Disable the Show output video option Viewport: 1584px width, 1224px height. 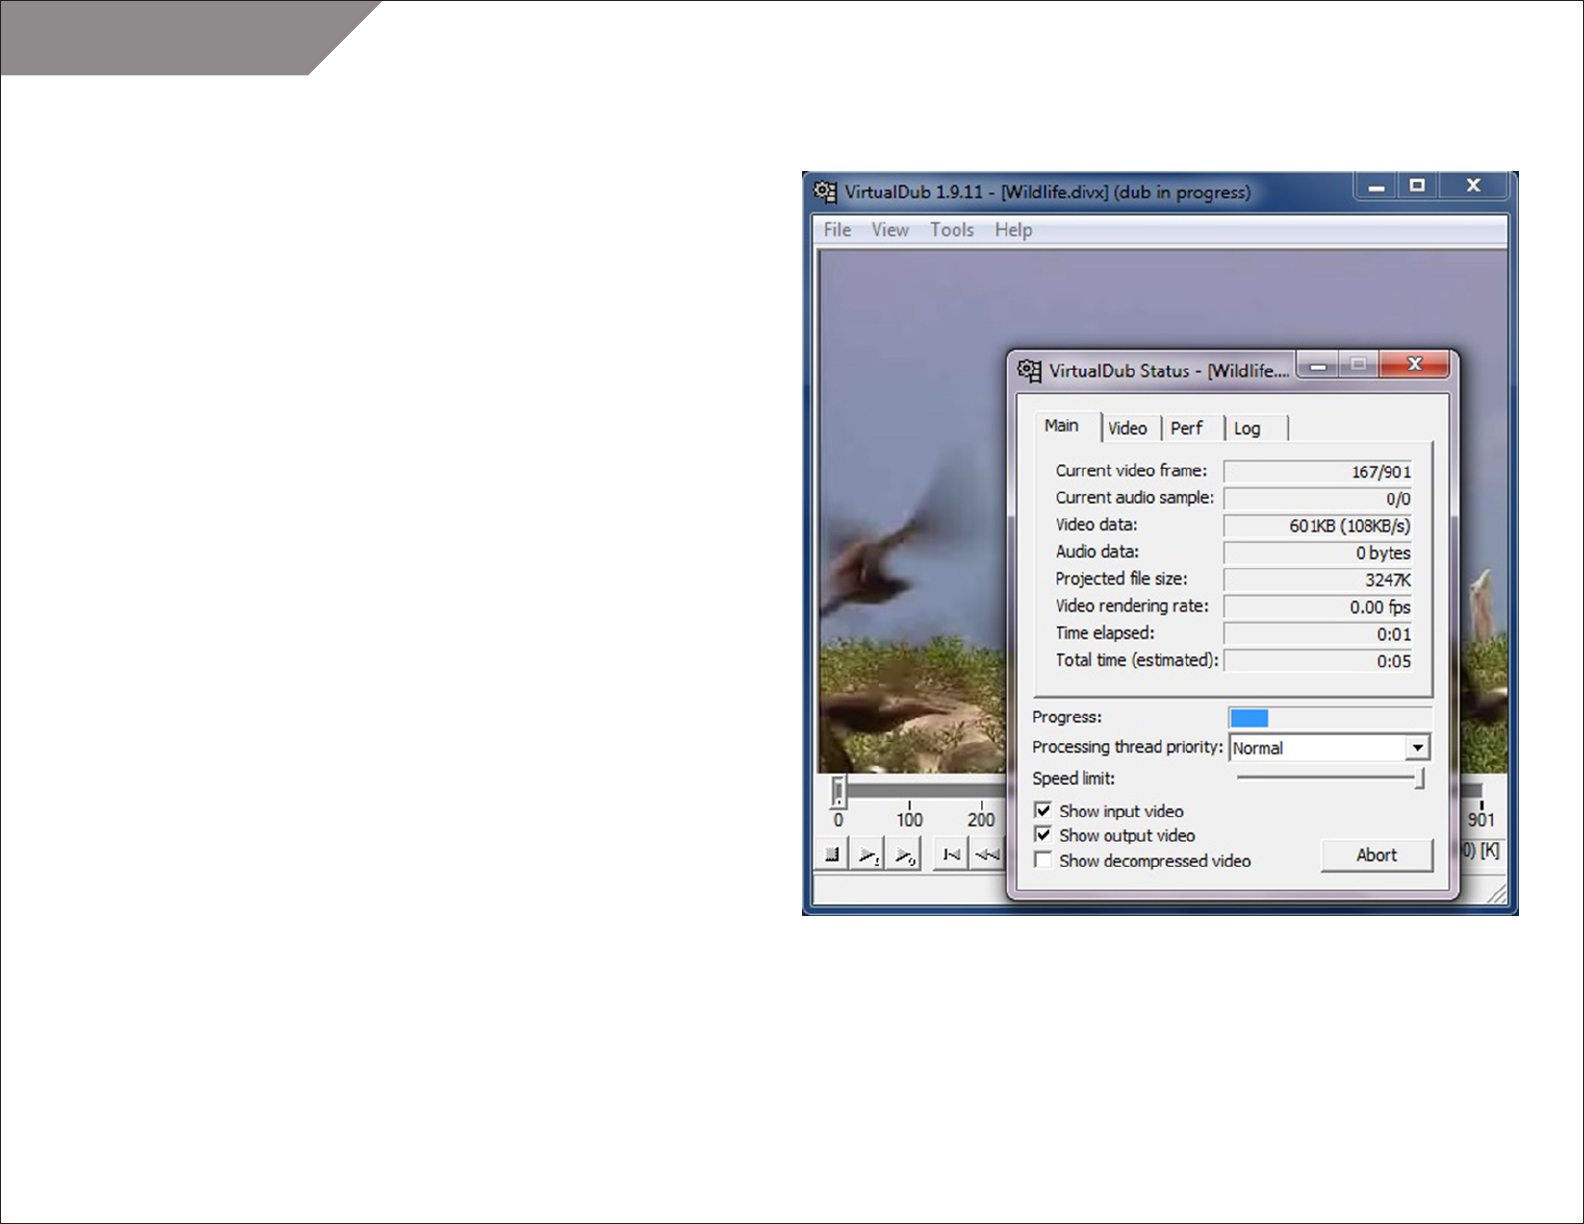click(x=1043, y=835)
